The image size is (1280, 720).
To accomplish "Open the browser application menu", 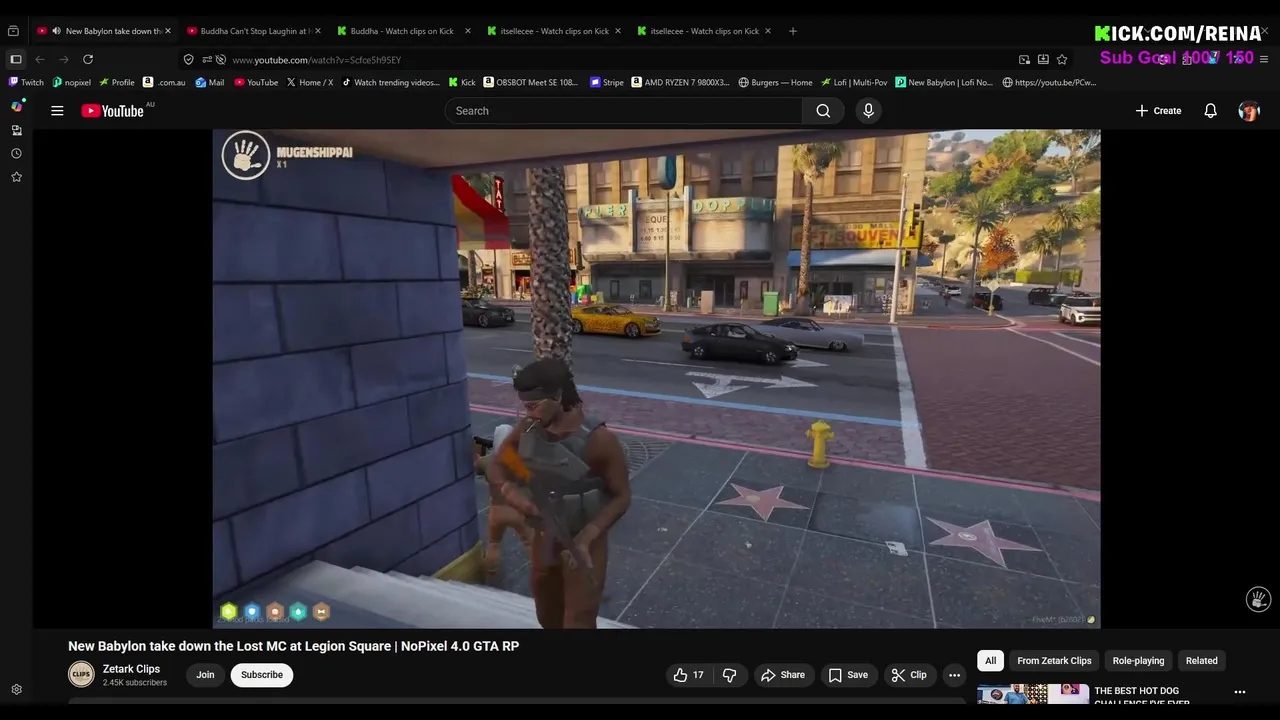I will click(1264, 59).
